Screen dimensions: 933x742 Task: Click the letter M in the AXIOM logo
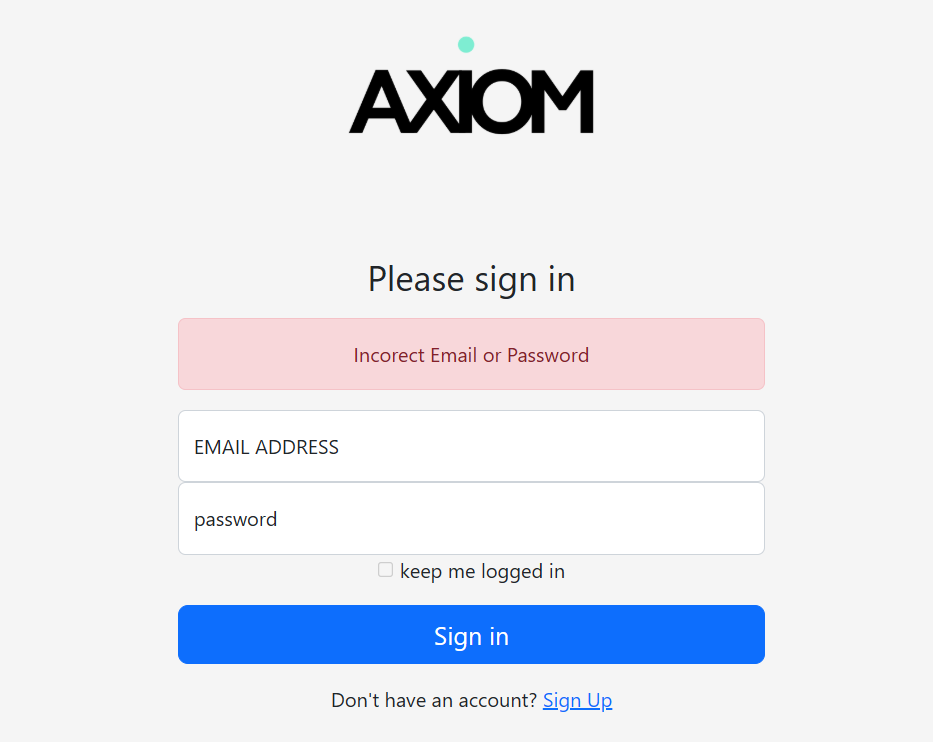click(x=563, y=102)
